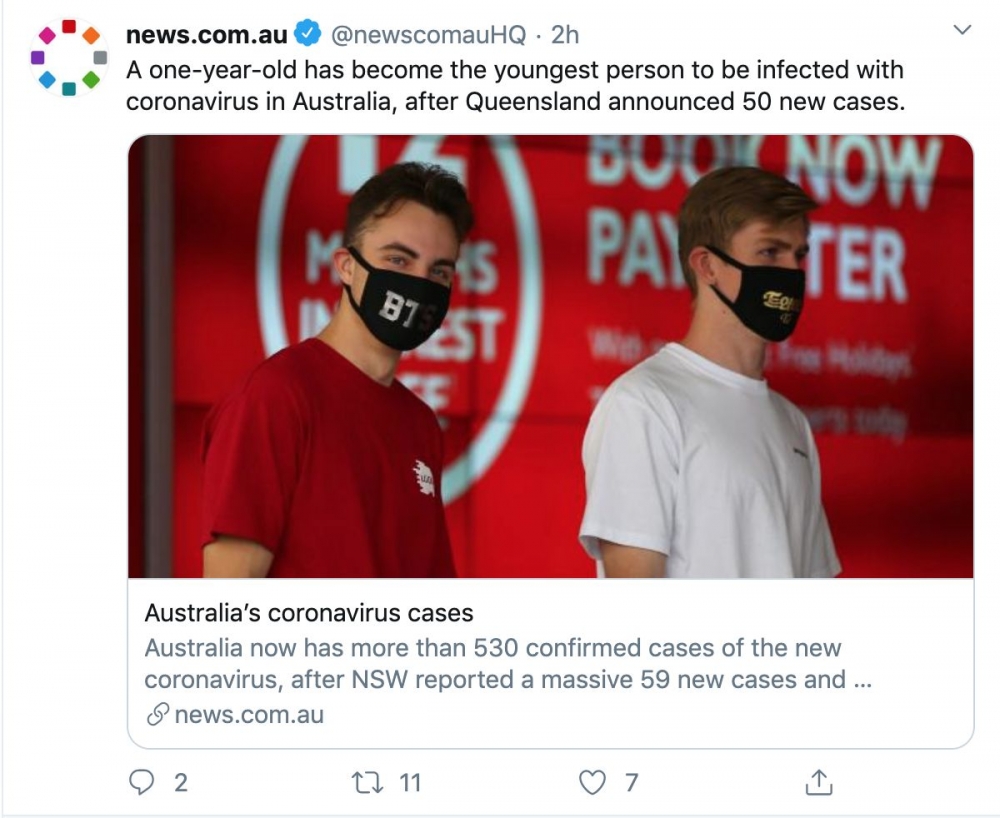Click the BTS face mask in the photo
Image resolution: width=1000 pixels, height=818 pixels.
[398, 303]
